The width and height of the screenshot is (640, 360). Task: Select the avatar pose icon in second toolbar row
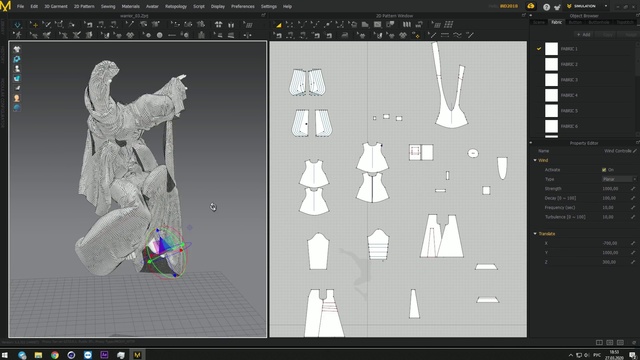(x=17, y=35)
